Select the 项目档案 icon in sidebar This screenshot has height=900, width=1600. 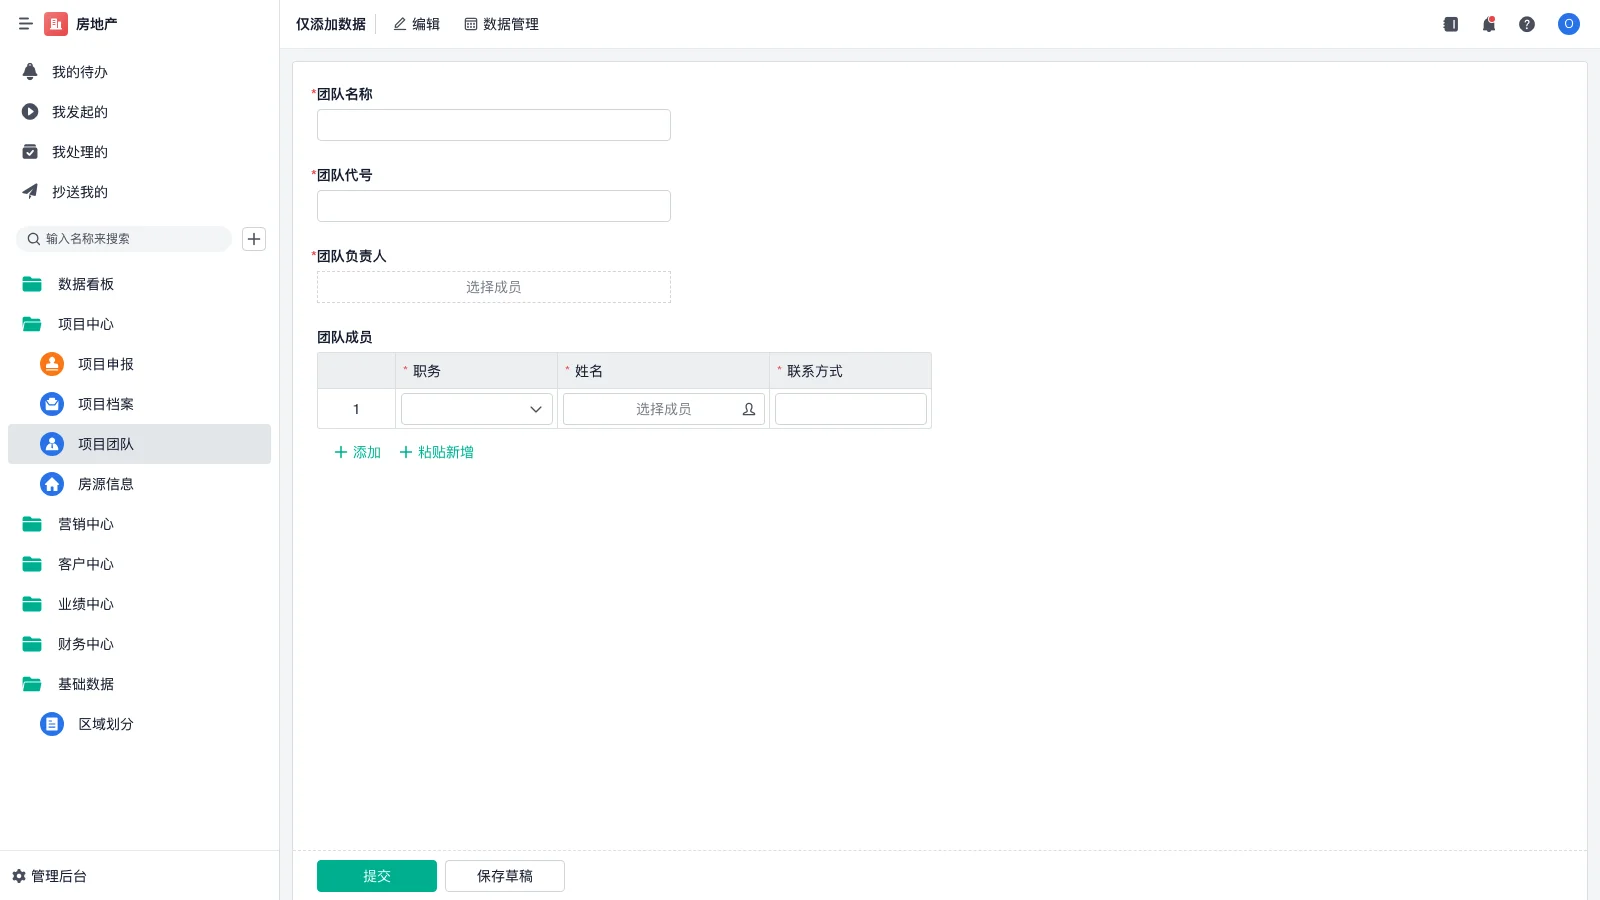(x=51, y=404)
